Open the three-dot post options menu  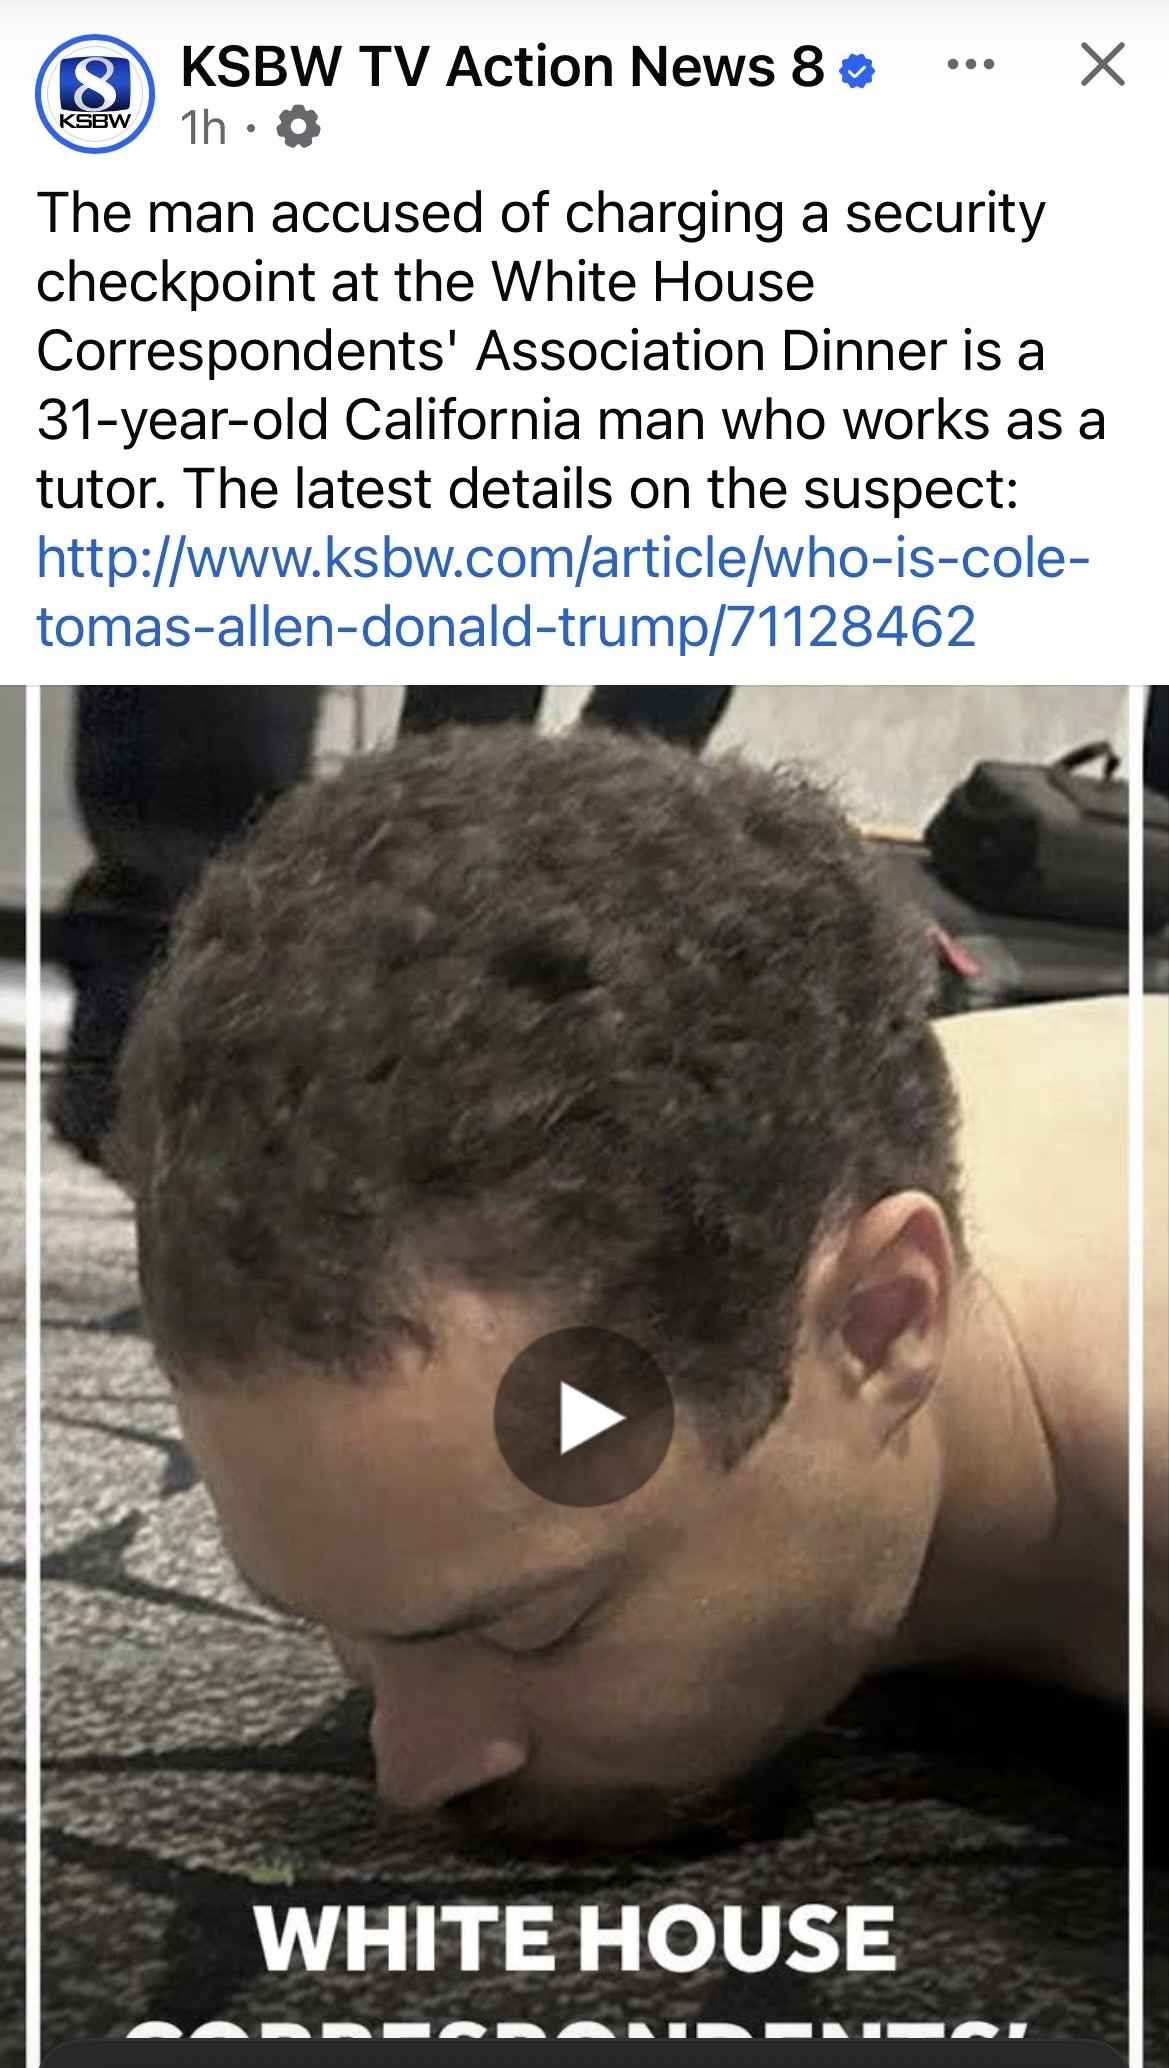click(x=970, y=65)
